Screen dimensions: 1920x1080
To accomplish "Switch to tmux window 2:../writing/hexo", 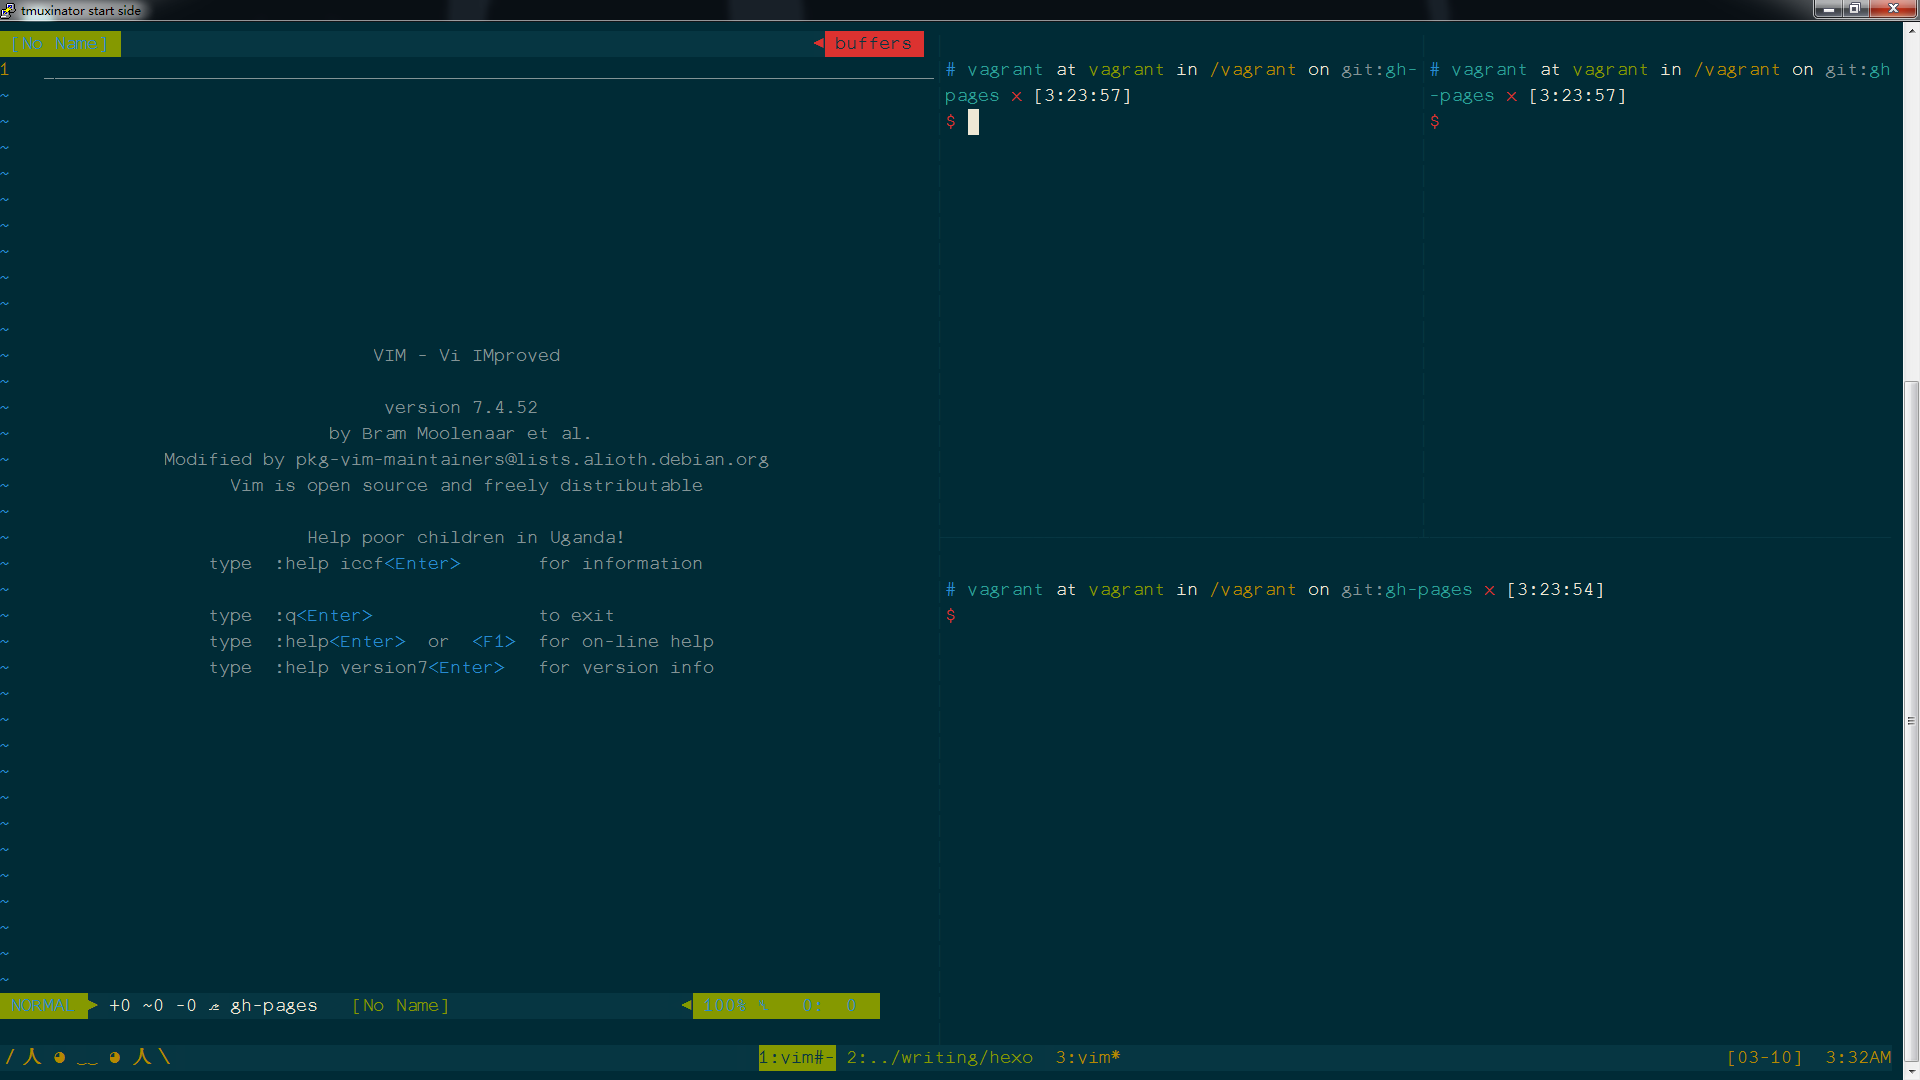I will pyautogui.click(x=939, y=1057).
